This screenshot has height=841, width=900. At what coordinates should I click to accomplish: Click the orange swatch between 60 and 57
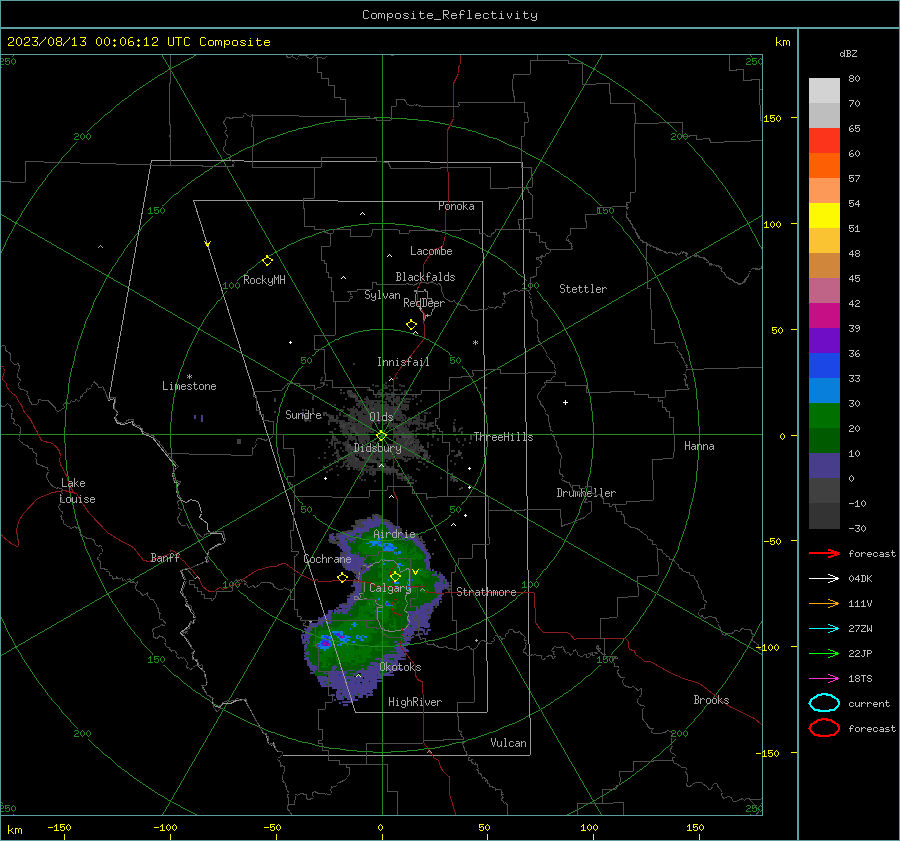tap(824, 166)
